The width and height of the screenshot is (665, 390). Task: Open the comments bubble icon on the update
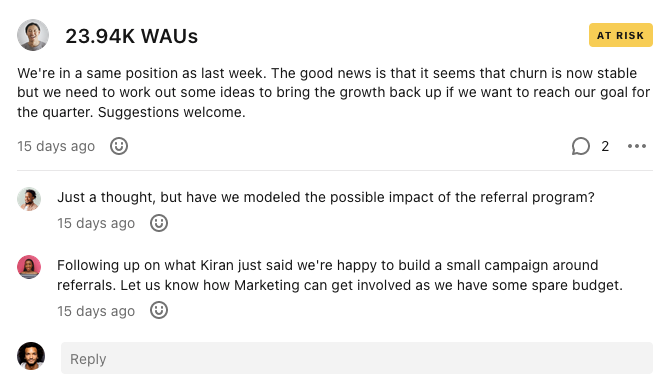click(581, 146)
